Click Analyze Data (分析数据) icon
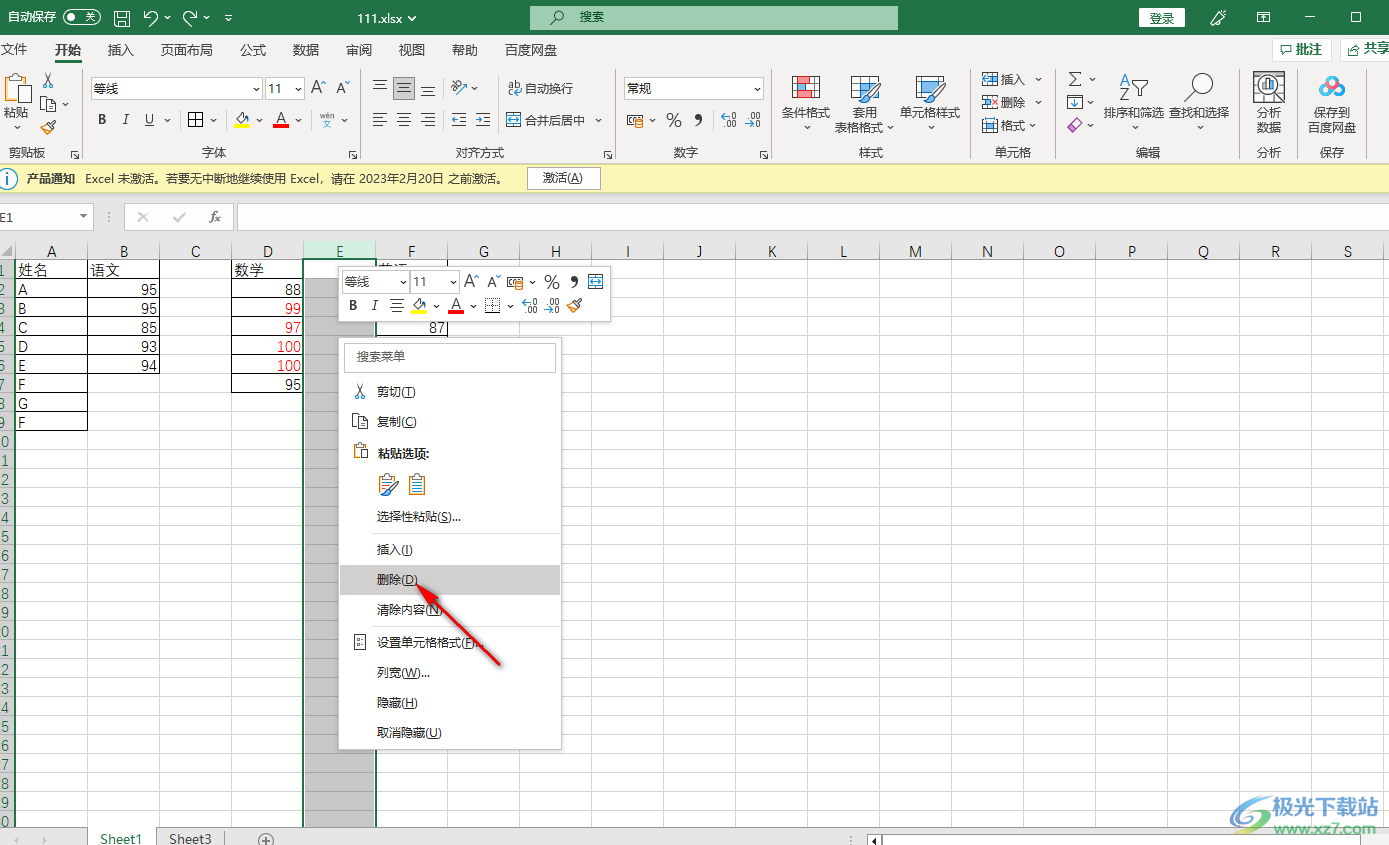1389x845 pixels. [x=1269, y=104]
